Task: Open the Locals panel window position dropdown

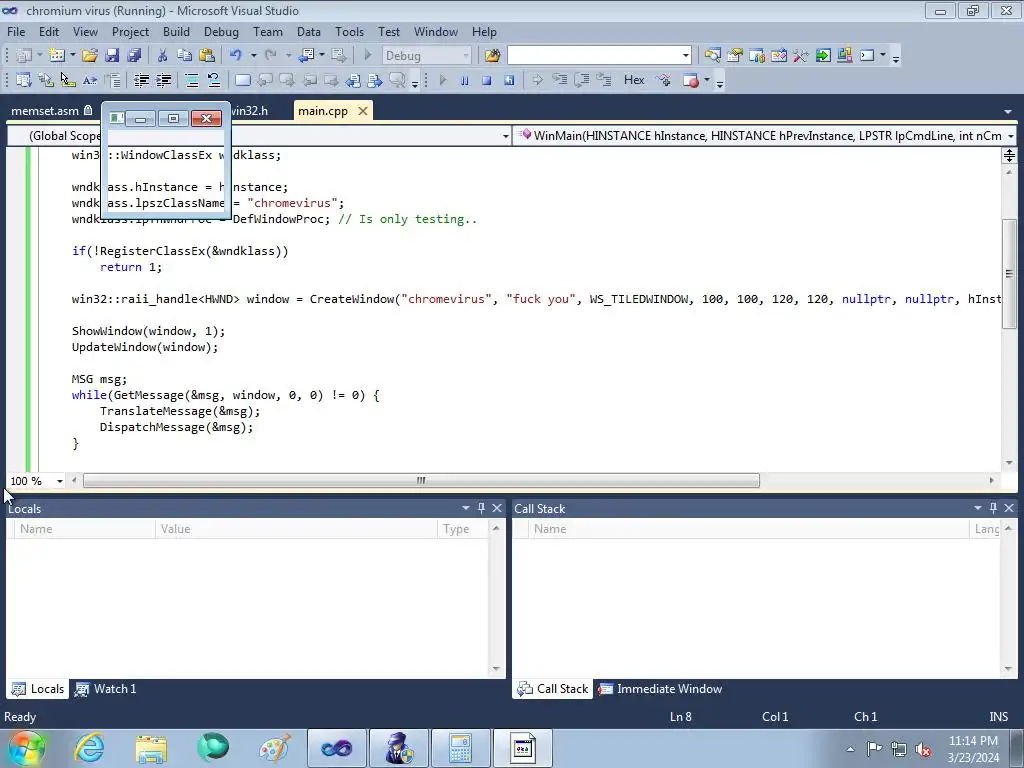Action: click(x=466, y=508)
